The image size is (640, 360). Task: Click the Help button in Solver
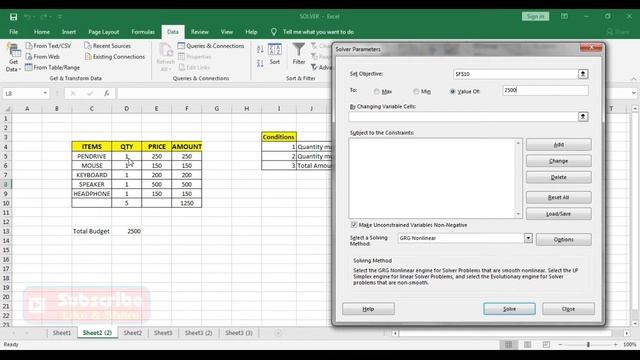368,309
